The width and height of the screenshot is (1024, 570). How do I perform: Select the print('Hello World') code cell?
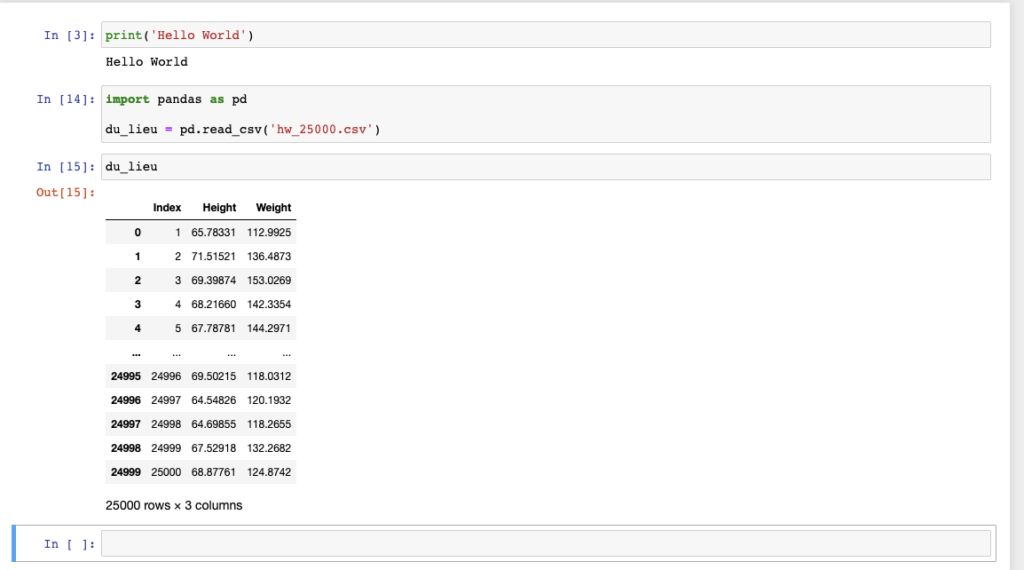coord(545,35)
